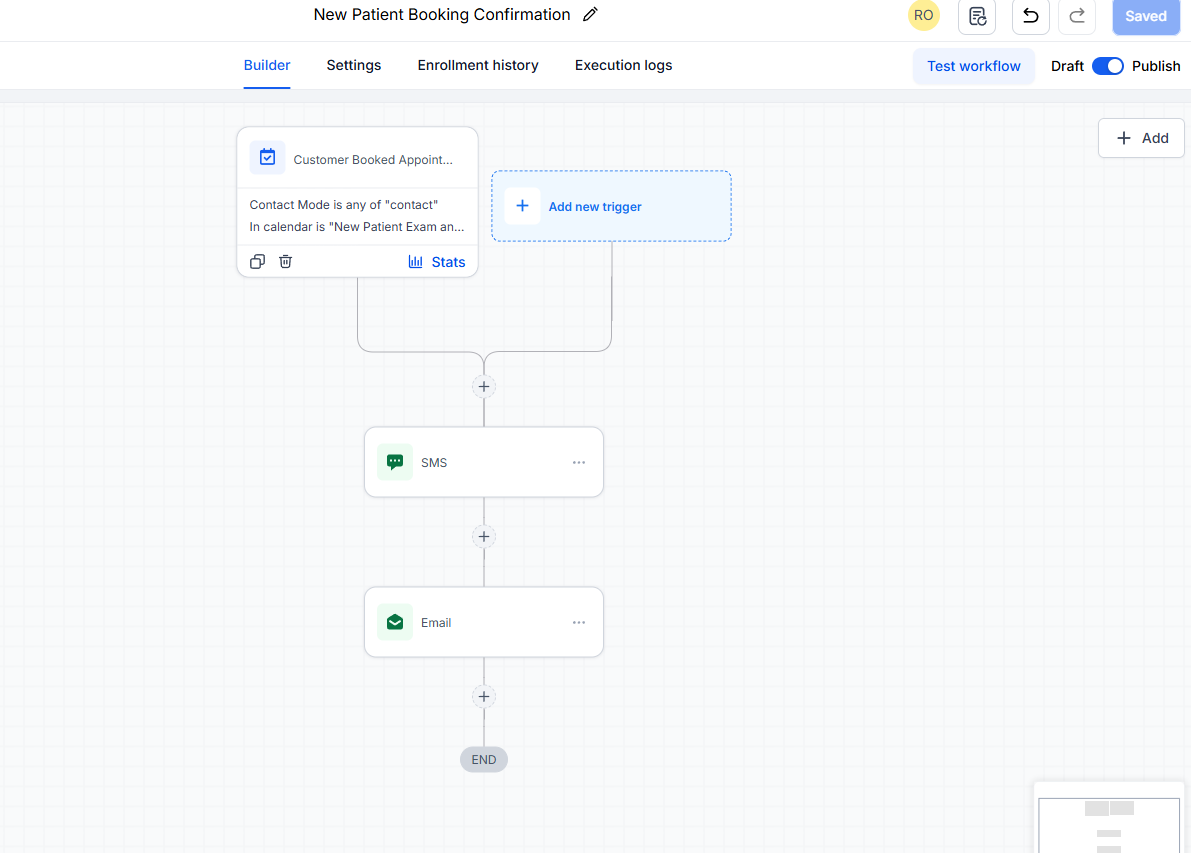Add step above SMS action

484,387
